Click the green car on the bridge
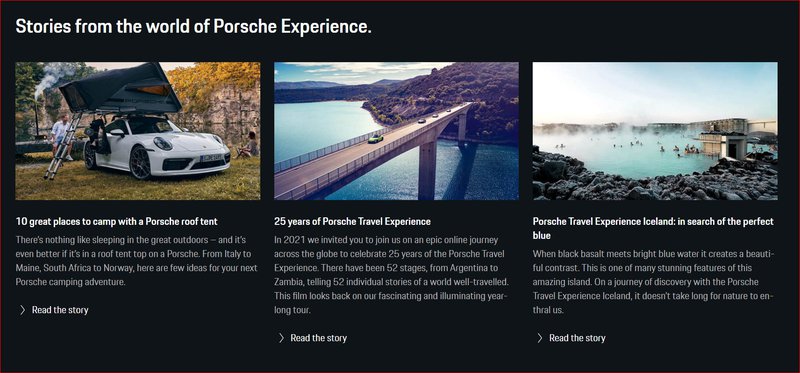The width and height of the screenshot is (800, 373). pos(374,138)
